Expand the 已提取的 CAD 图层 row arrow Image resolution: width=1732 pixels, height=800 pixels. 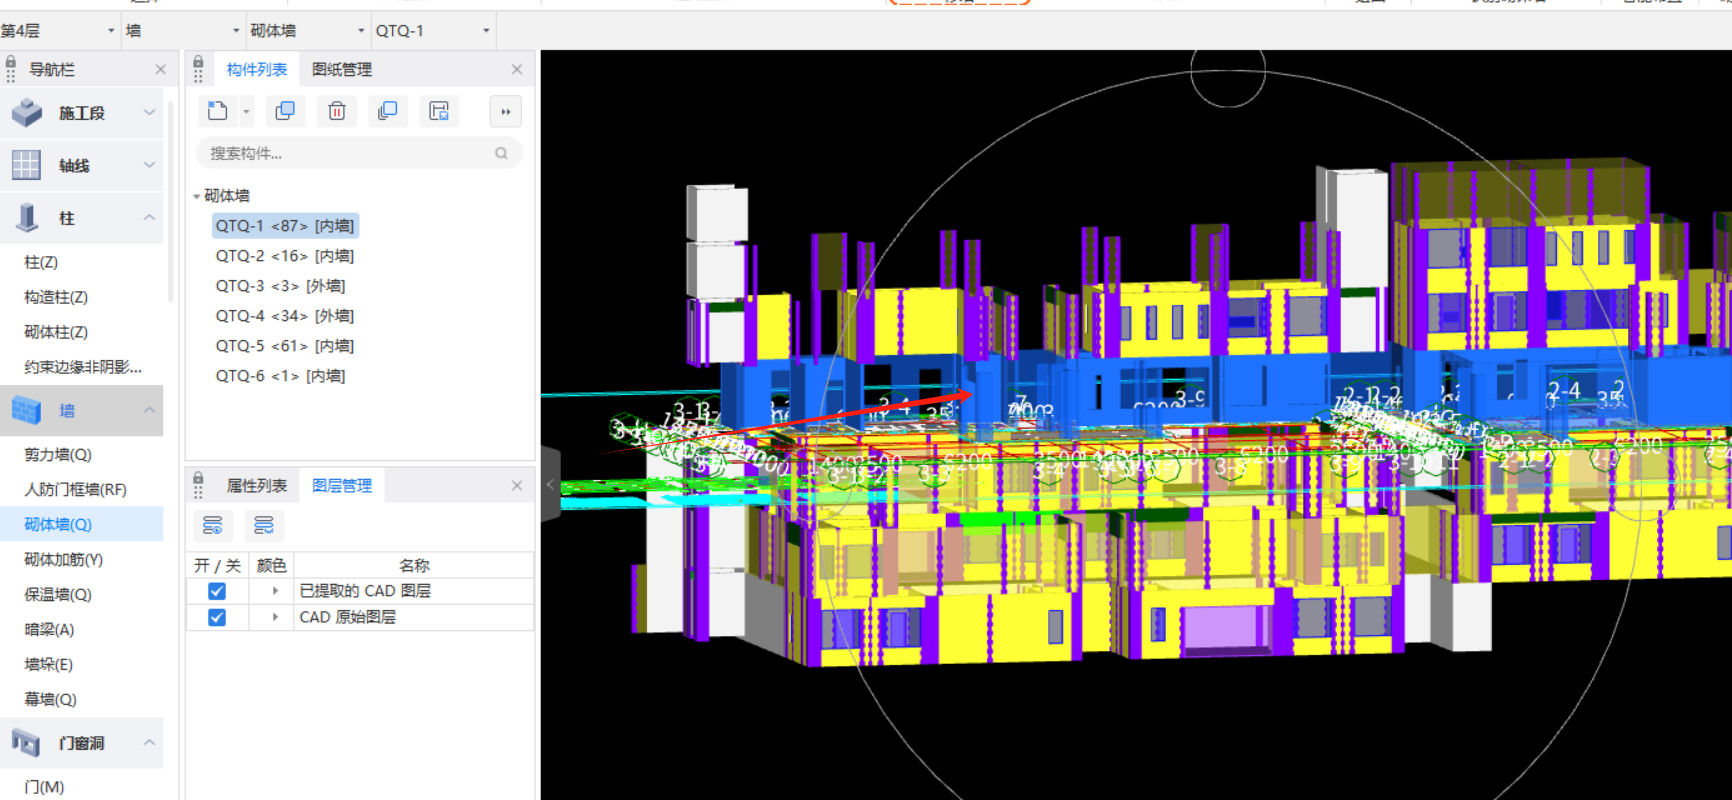pyautogui.click(x=275, y=591)
